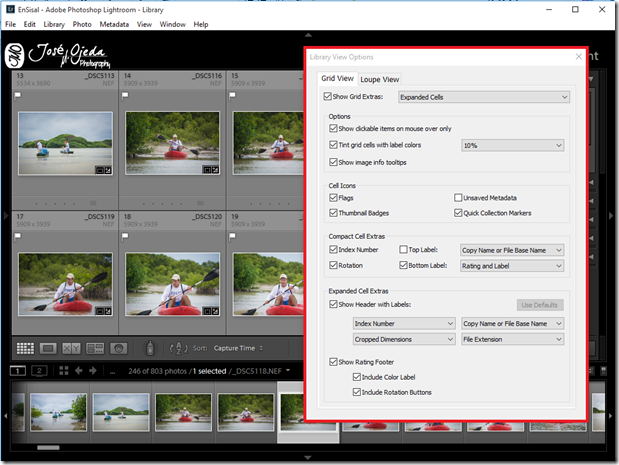Select photo _DSC5120 thumbnail in grid
This screenshot has width=619, height=465.
point(173,284)
